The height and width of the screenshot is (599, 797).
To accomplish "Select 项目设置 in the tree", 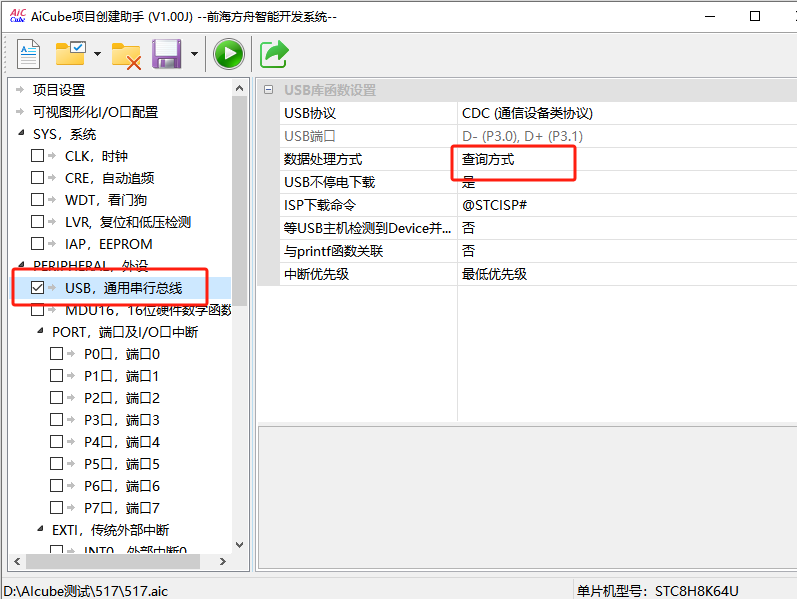I will pos(59,90).
